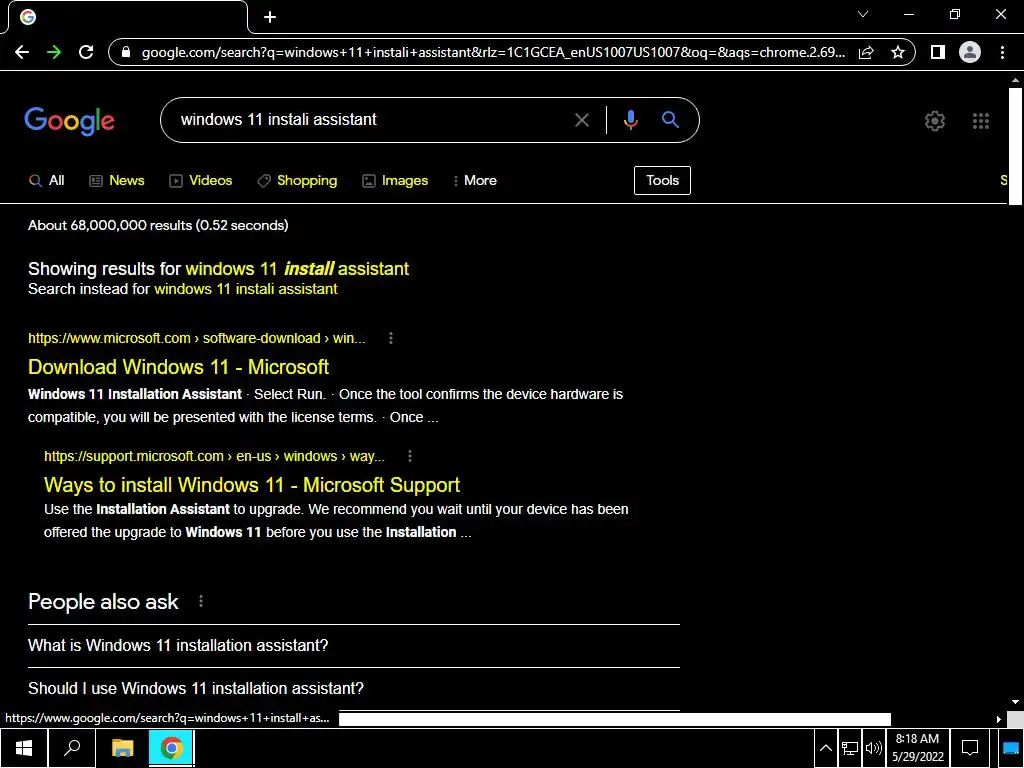Reload the page
Screen dimensions: 1024x768
[86, 52]
